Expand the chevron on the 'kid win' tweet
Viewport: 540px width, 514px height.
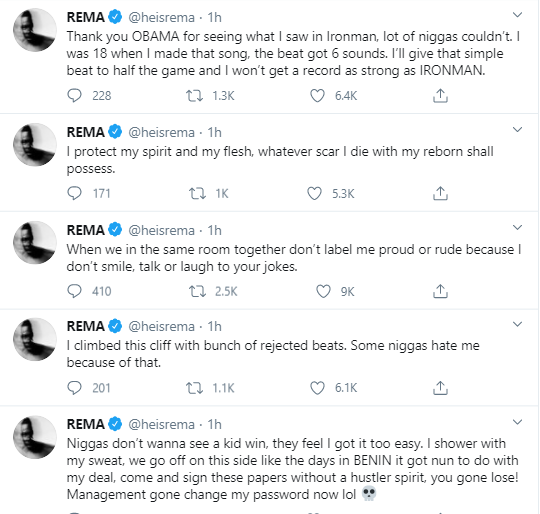(517, 422)
